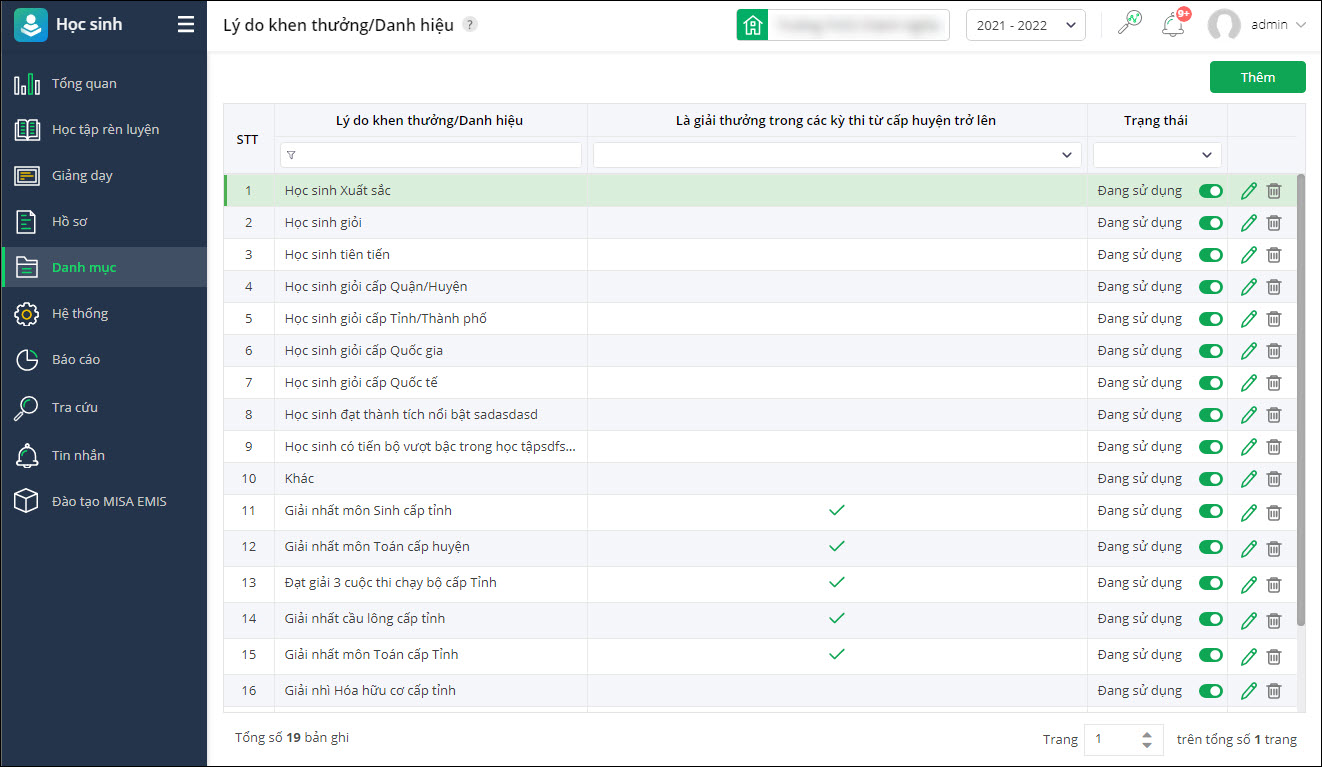Open the chart analytics icon in header

(1130, 24)
